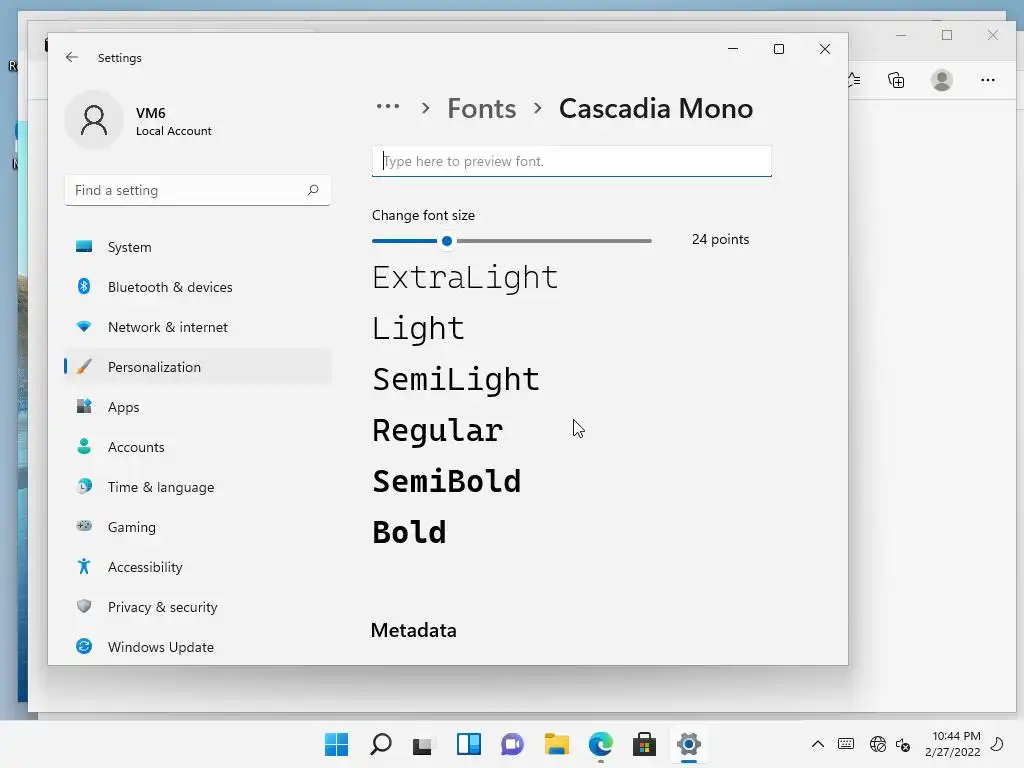Open Bluetooth & devices settings
The height and width of the screenshot is (768, 1024).
[x=198, y=287]
